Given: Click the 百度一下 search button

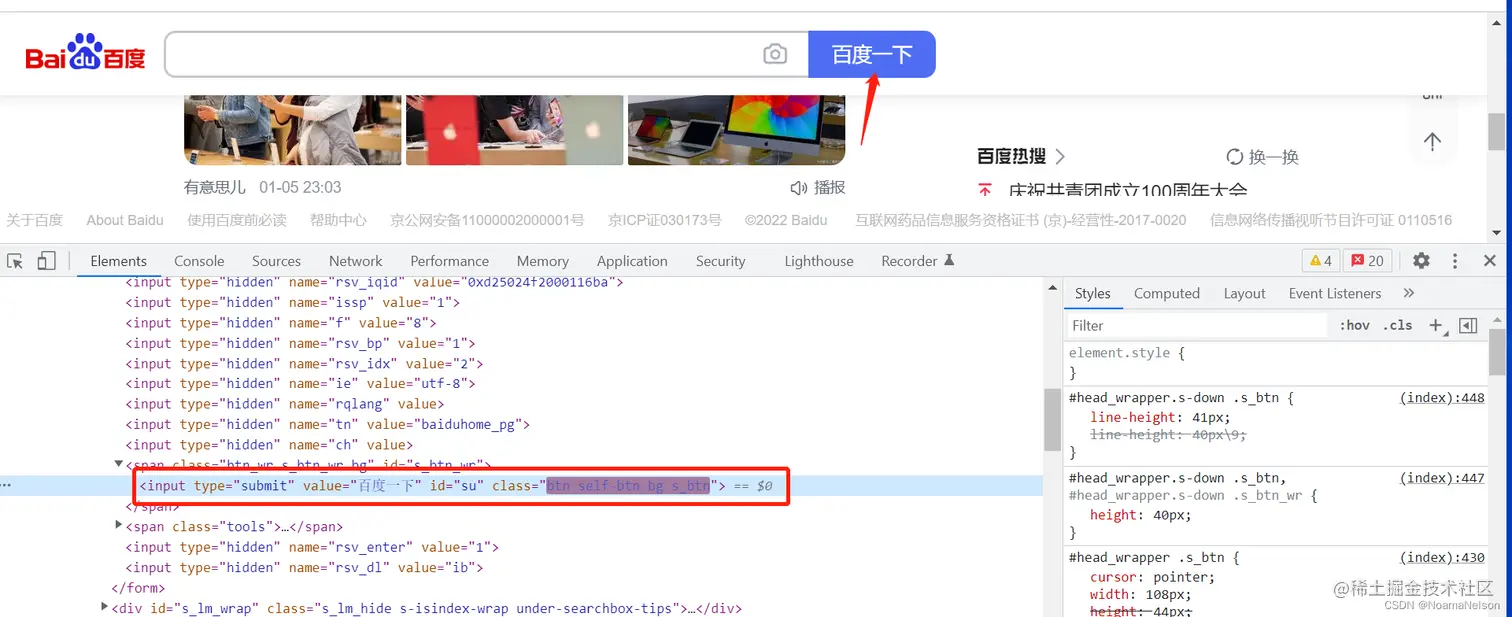Looking at the screenshot, I should [872, 54].
